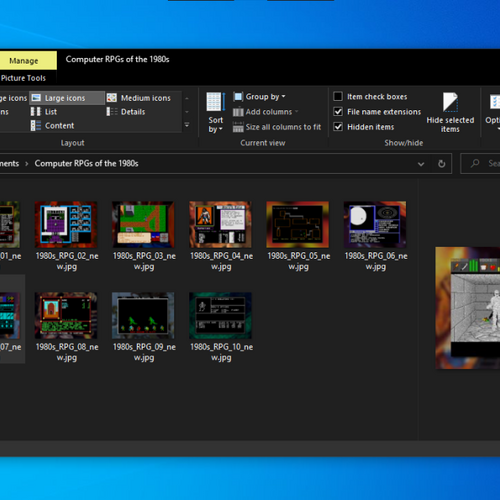500x500 pixels.
Task: Click the file name 1980s_RPG_05_new.jpg text
Action: coord(299,261)
